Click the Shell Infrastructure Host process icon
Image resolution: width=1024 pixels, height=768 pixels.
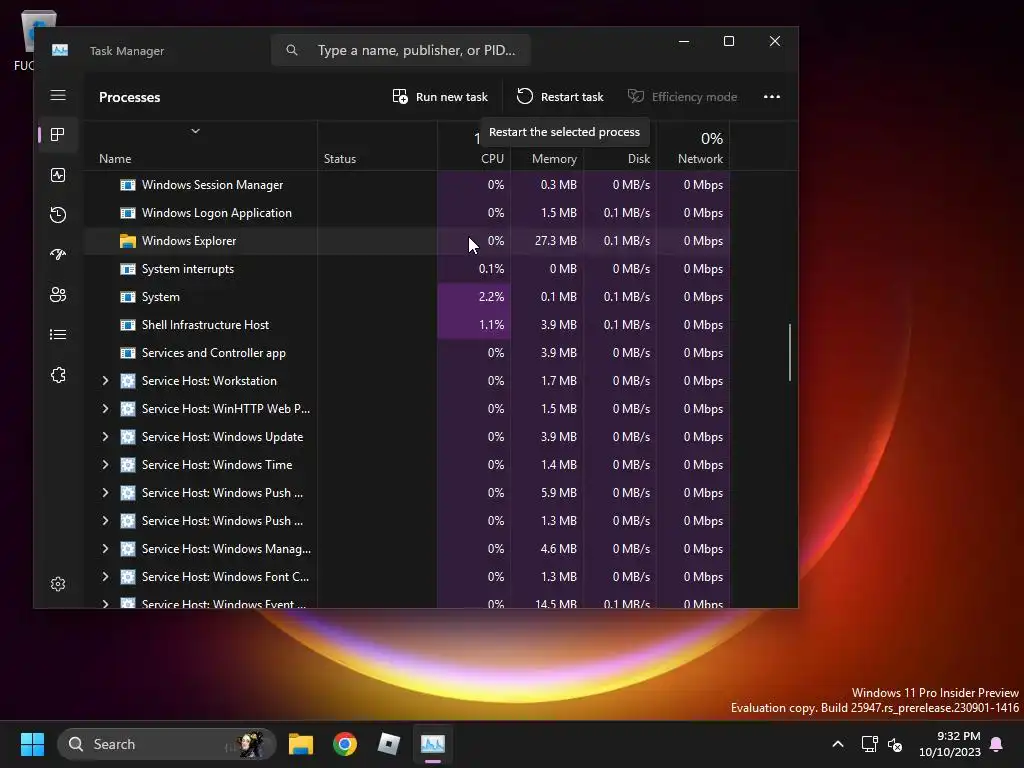pyautogui.click(x=128, y=325)
